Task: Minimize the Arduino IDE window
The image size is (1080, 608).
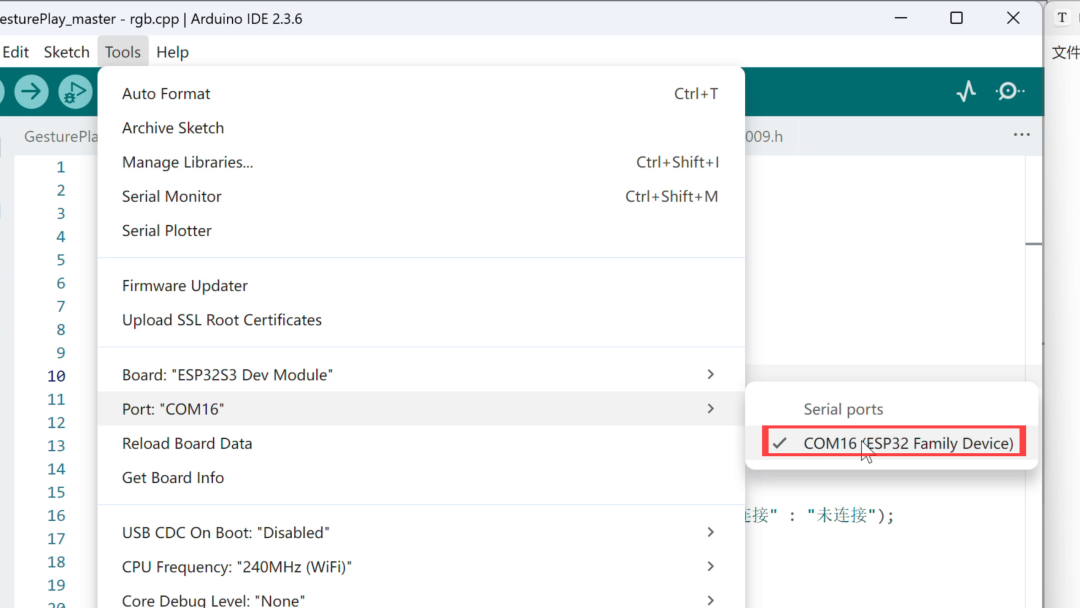Action: click(901, 18)
